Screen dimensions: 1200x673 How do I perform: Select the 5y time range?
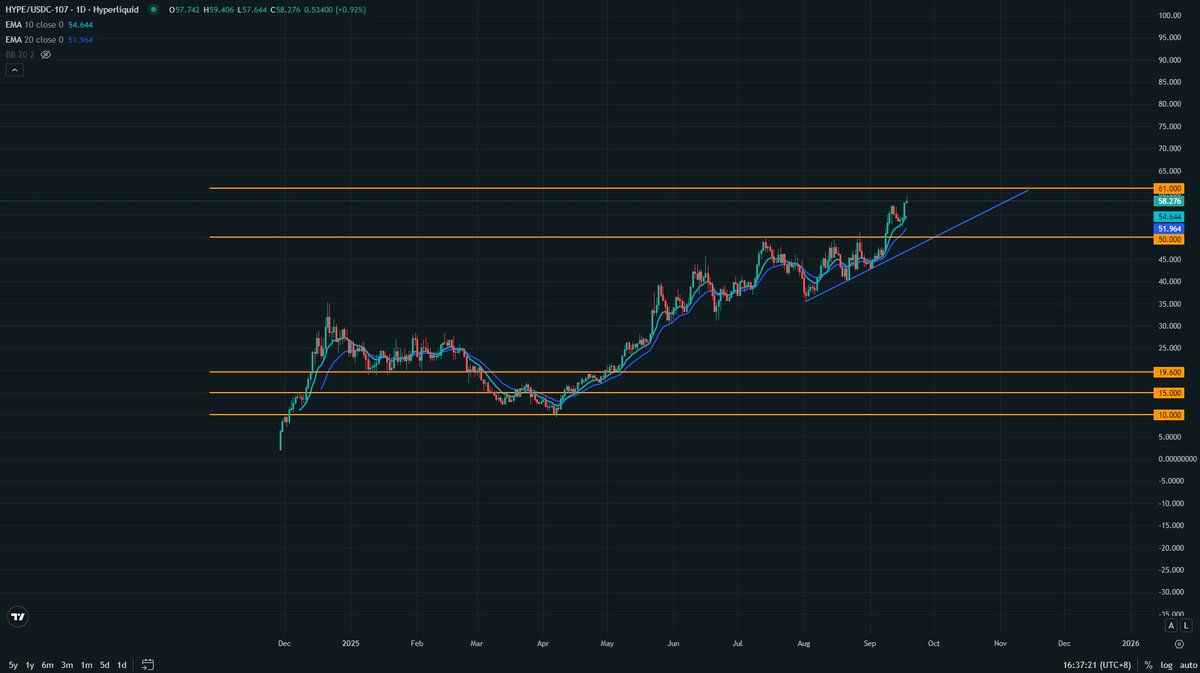tap(13, 664)
